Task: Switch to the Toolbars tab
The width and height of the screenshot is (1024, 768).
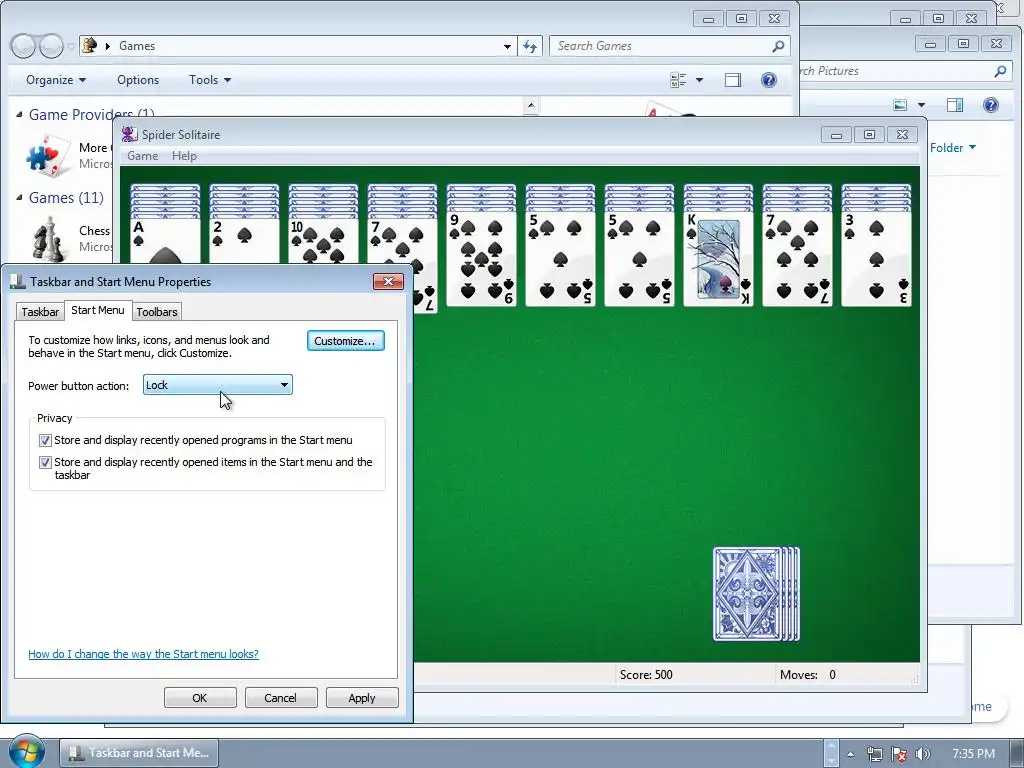Action: pyautogui.click(x=157, y=312)
